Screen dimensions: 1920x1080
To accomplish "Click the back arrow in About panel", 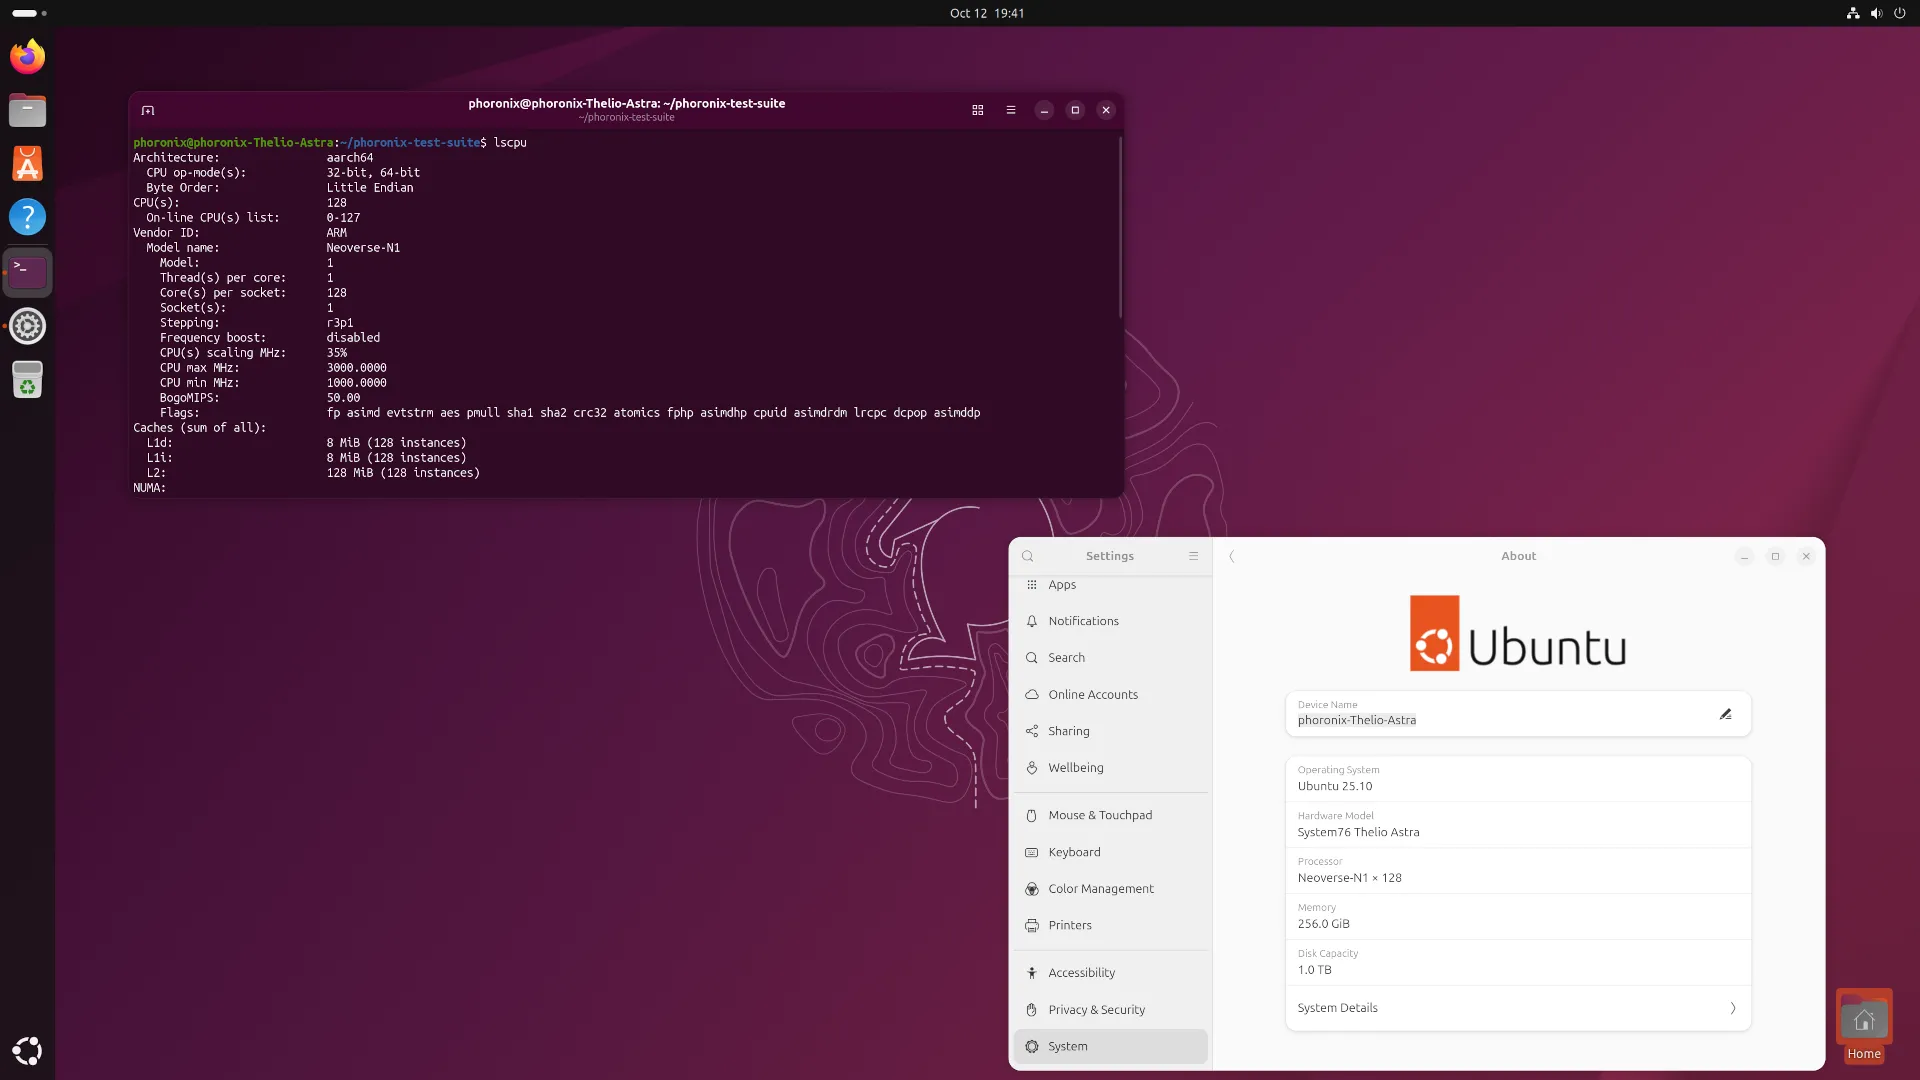I will click(1232, 556).
